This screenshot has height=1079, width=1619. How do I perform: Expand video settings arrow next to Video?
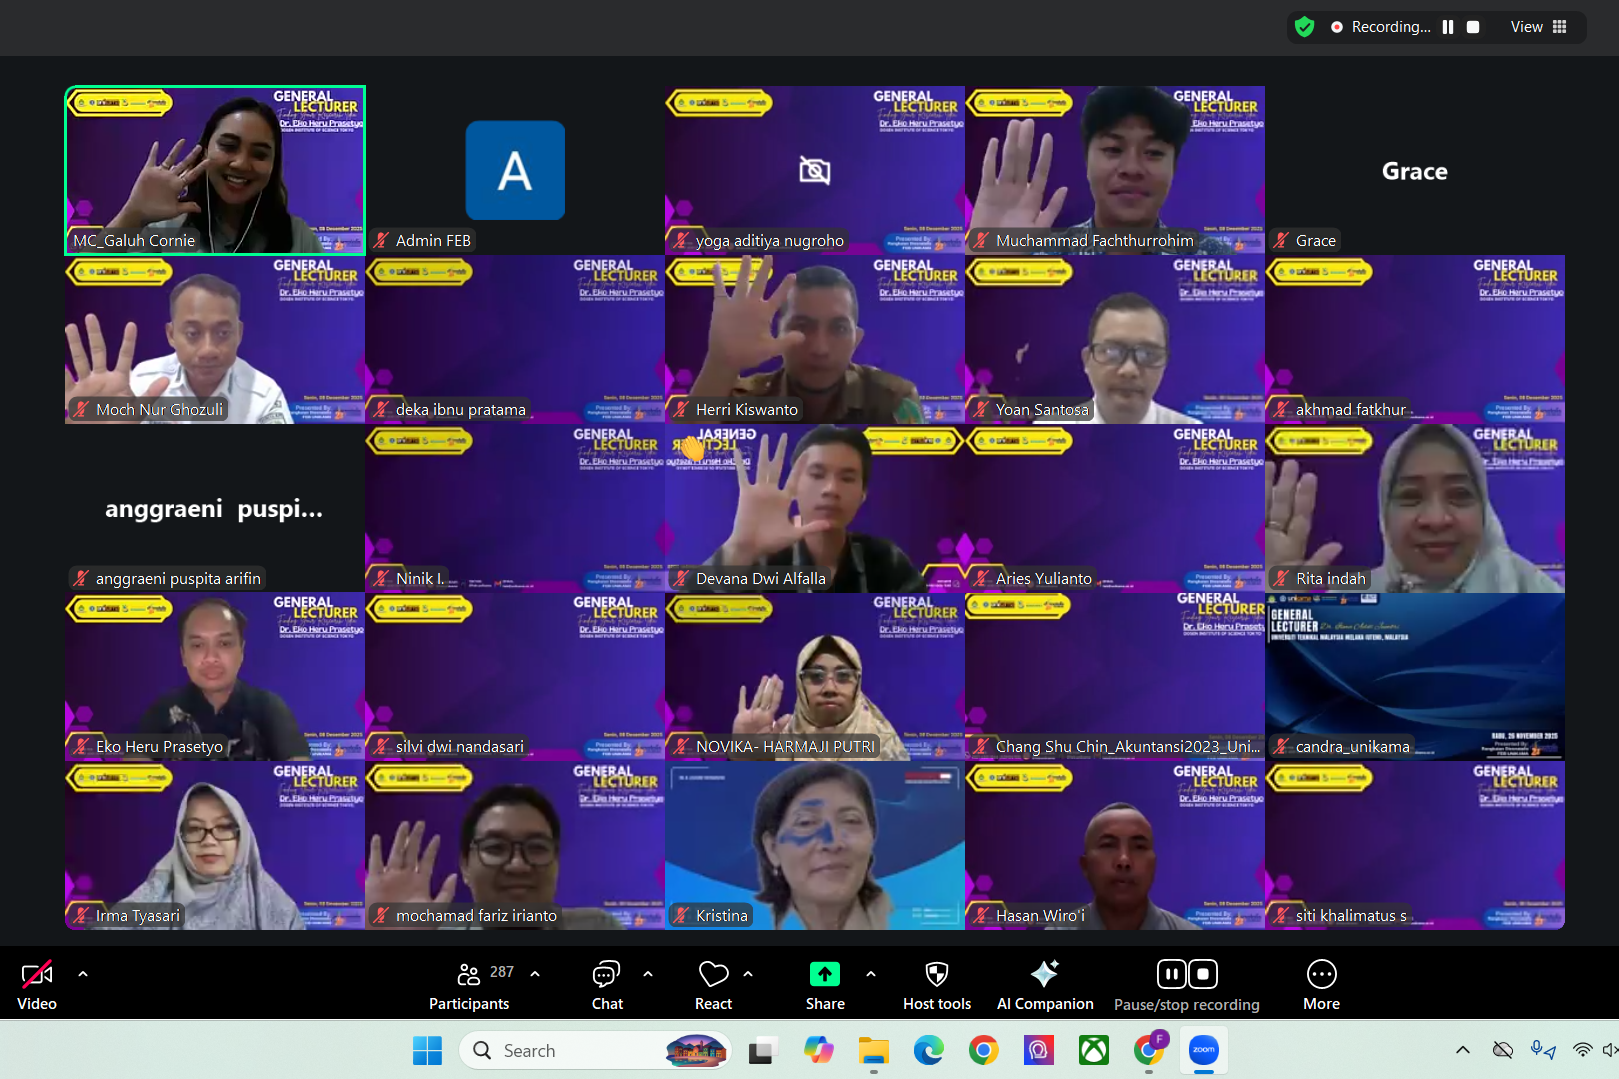click(83, 973)
